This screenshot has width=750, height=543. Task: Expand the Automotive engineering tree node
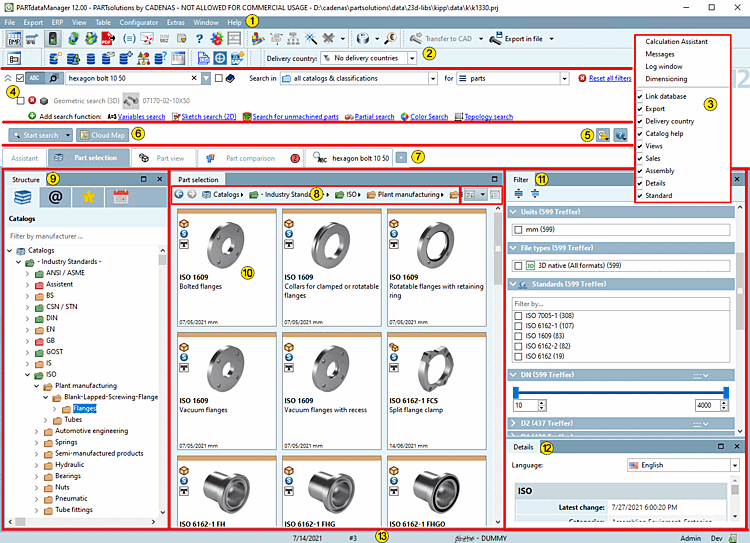click(36, 431)
